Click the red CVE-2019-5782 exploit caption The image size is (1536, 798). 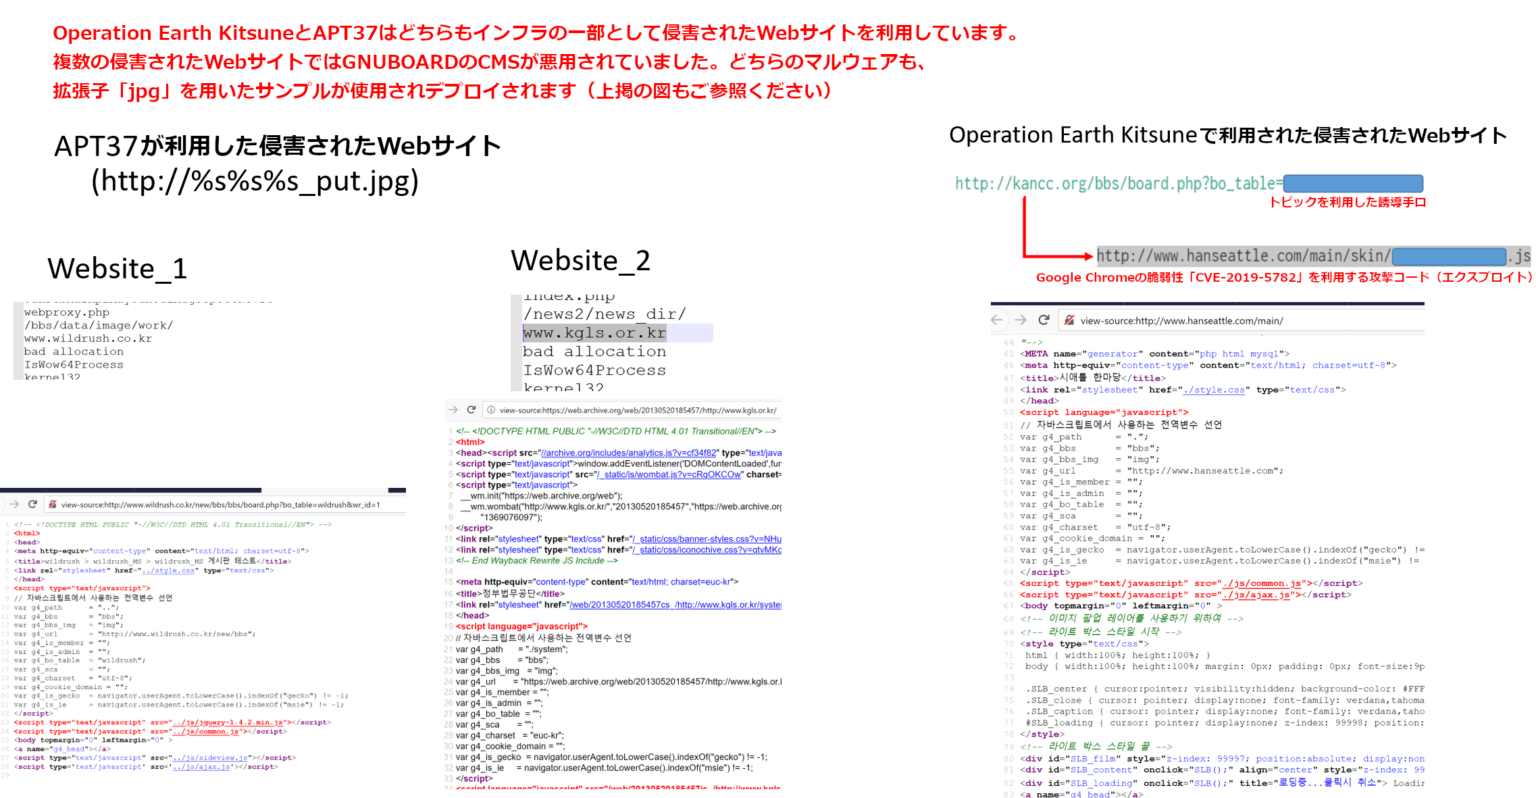tap(1284, 277)
